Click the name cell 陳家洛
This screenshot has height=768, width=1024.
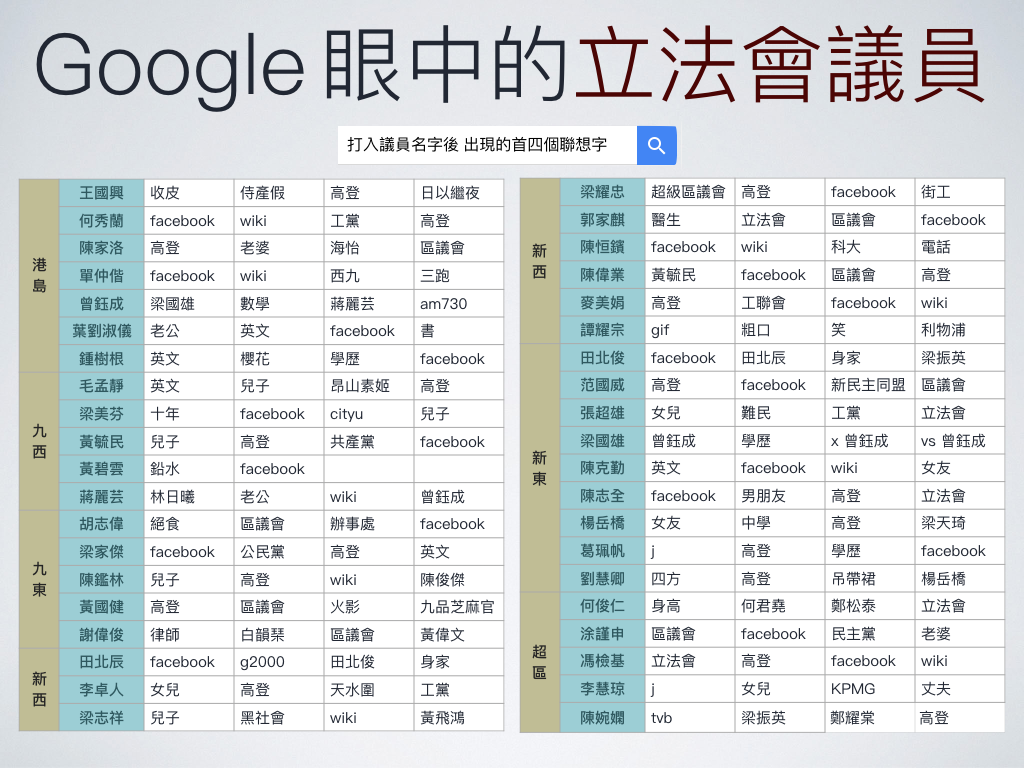pyautogui.click(x=101, y=248)
